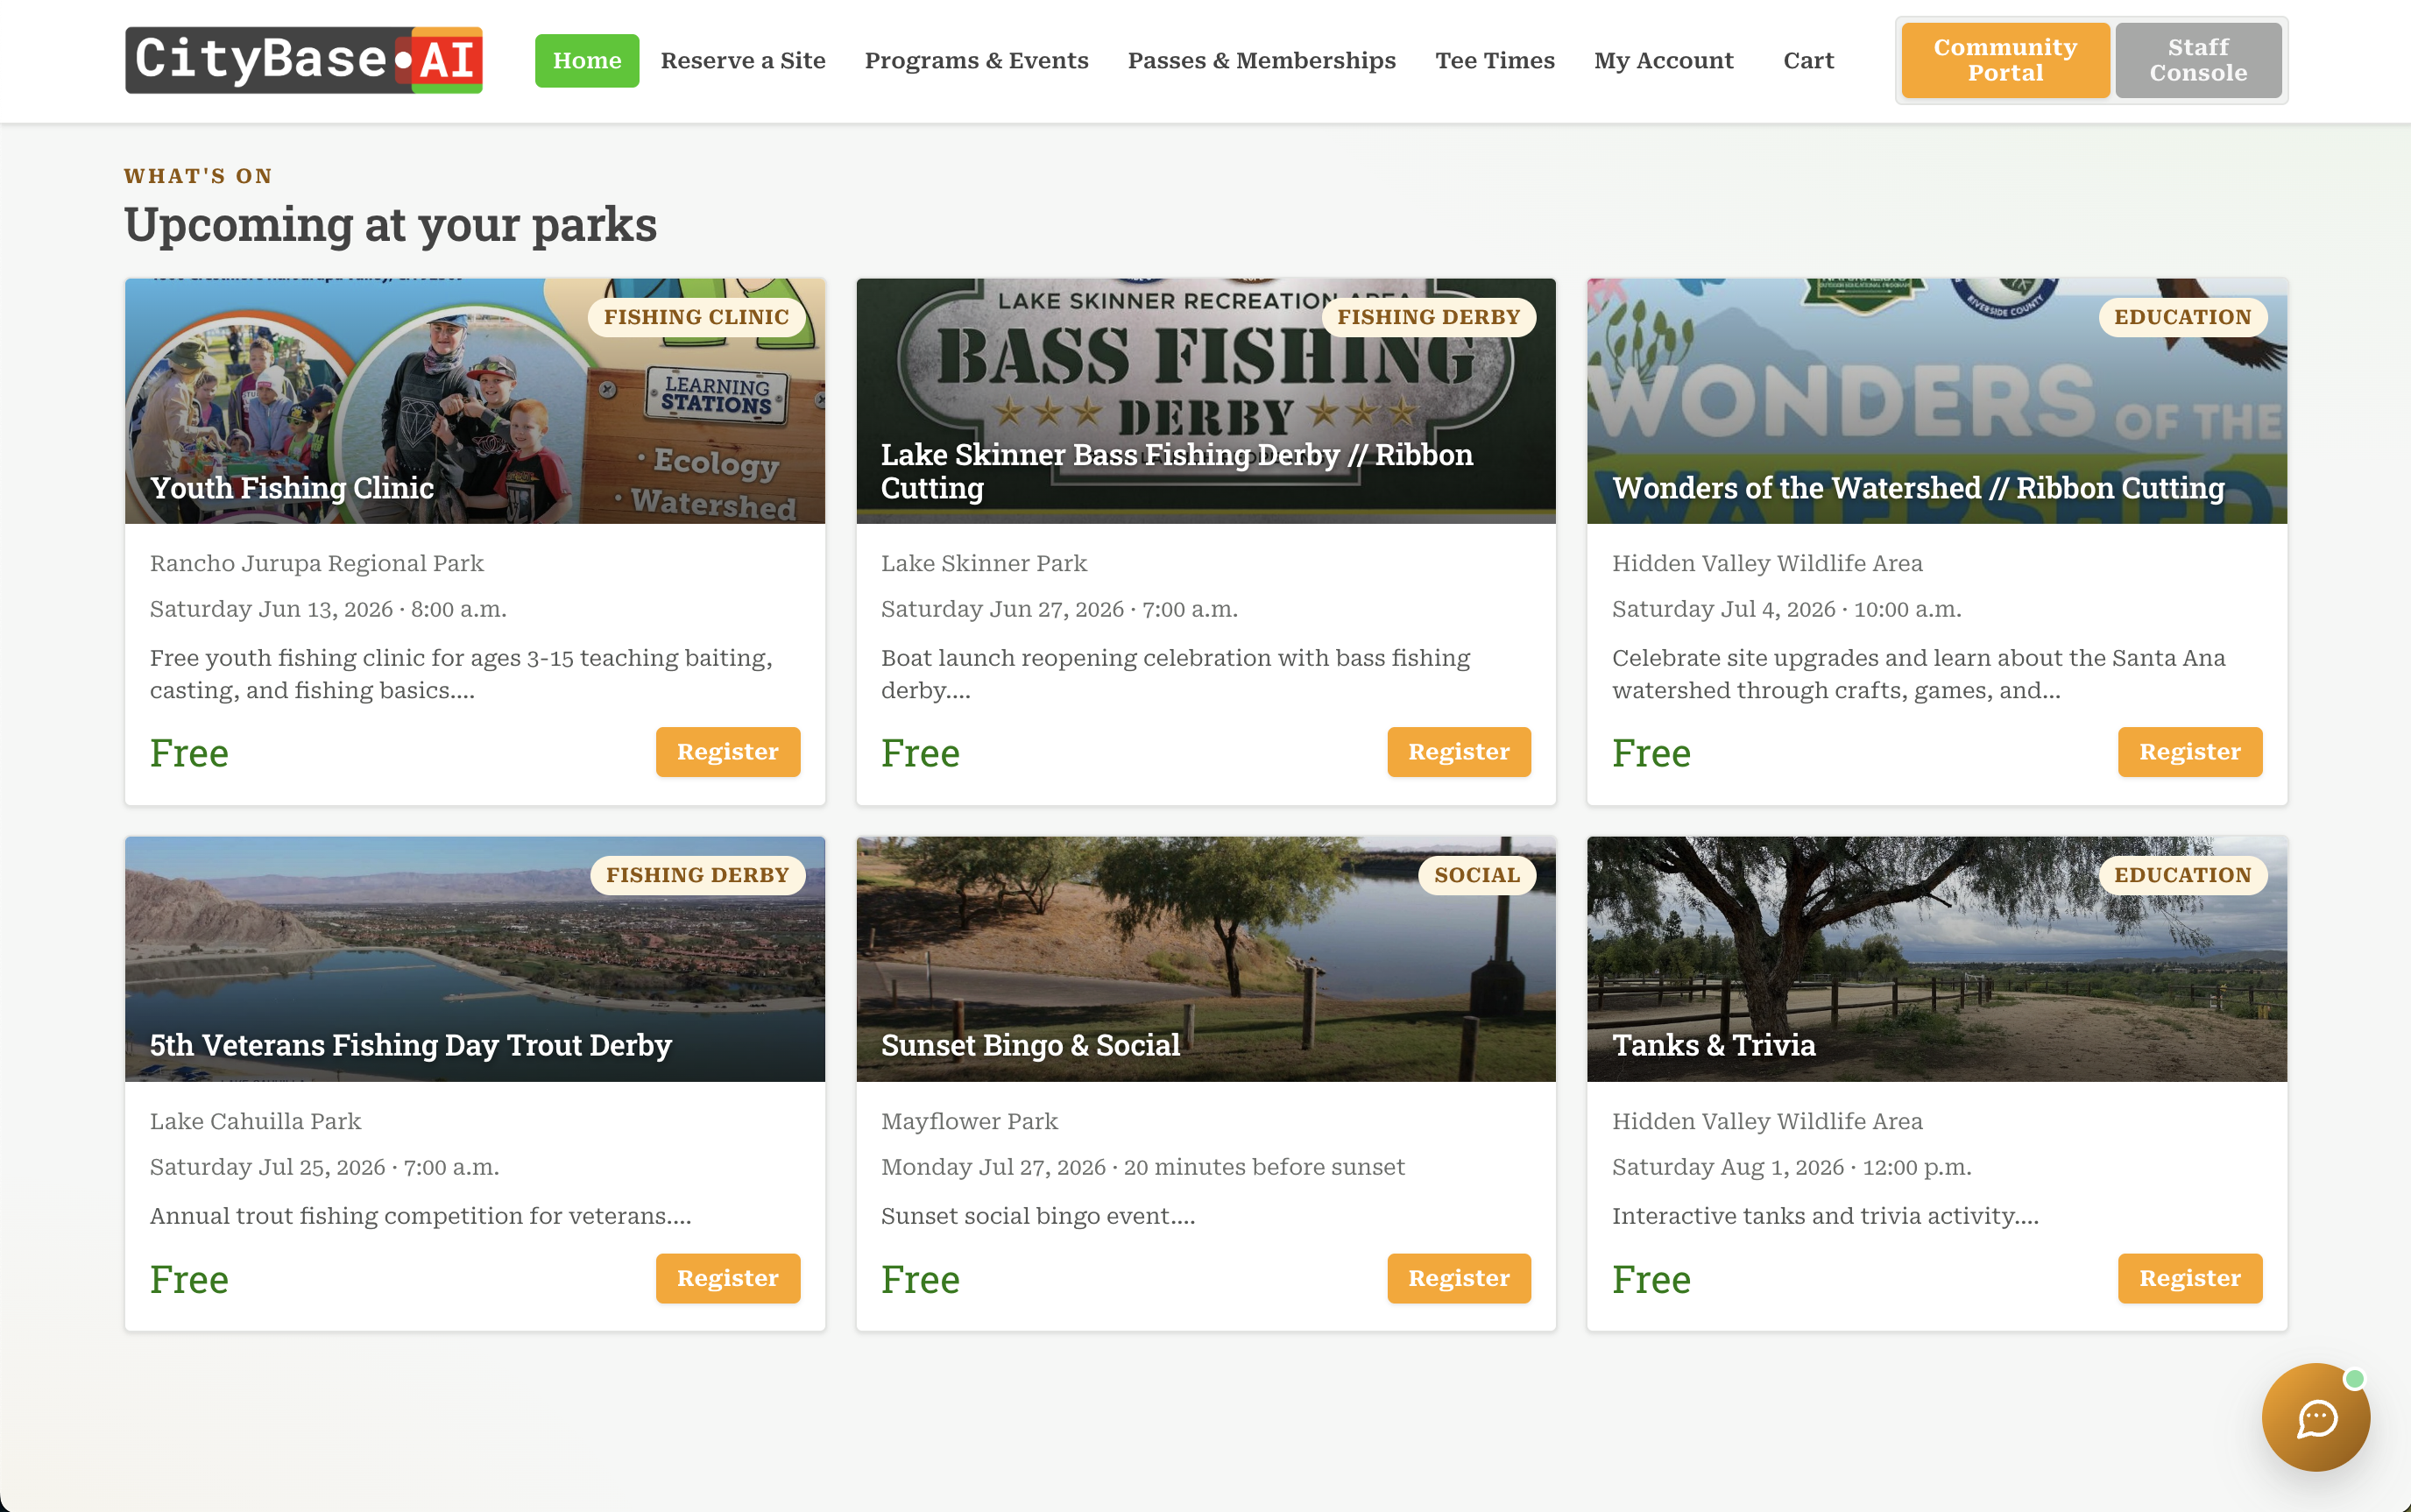Image resolution: width=2411 pixels, height=1512 pixels.
Task: Register for Wonders of the Watershed
Action: coord(2190,752)
